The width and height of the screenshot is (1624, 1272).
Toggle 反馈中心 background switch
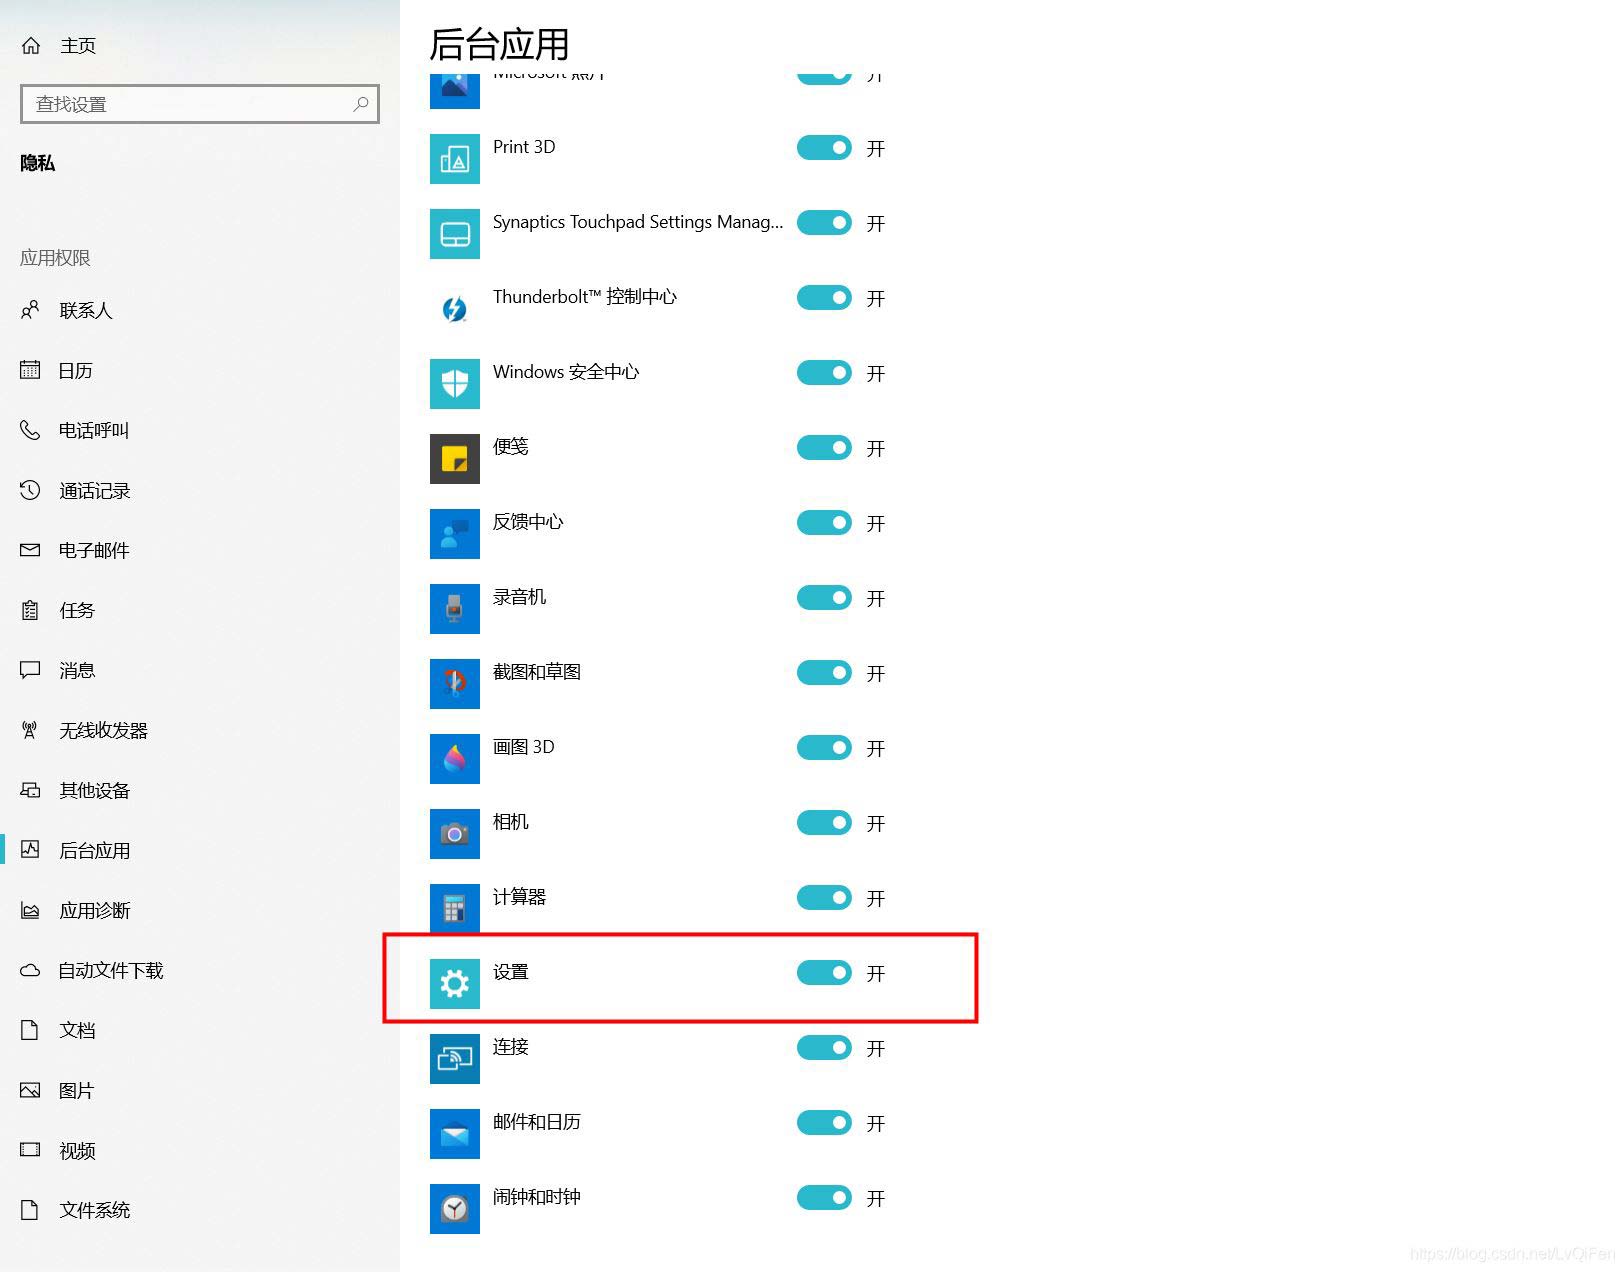824,523
